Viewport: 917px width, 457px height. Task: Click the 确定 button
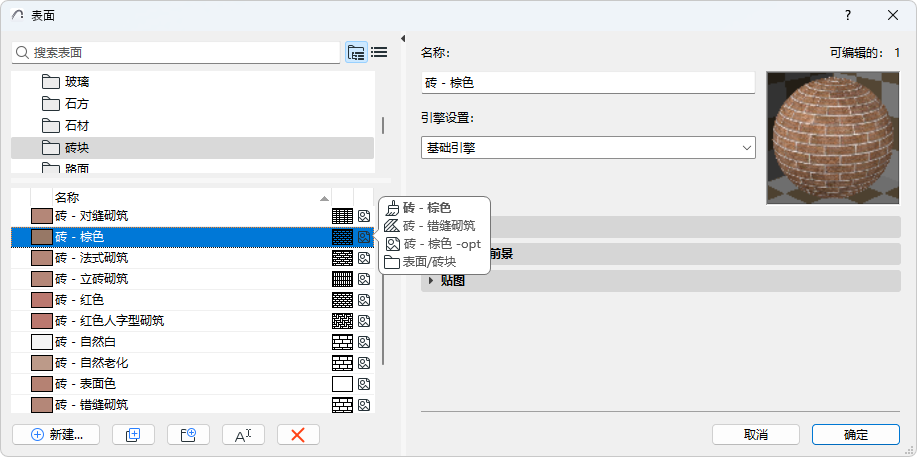[856, 435]
